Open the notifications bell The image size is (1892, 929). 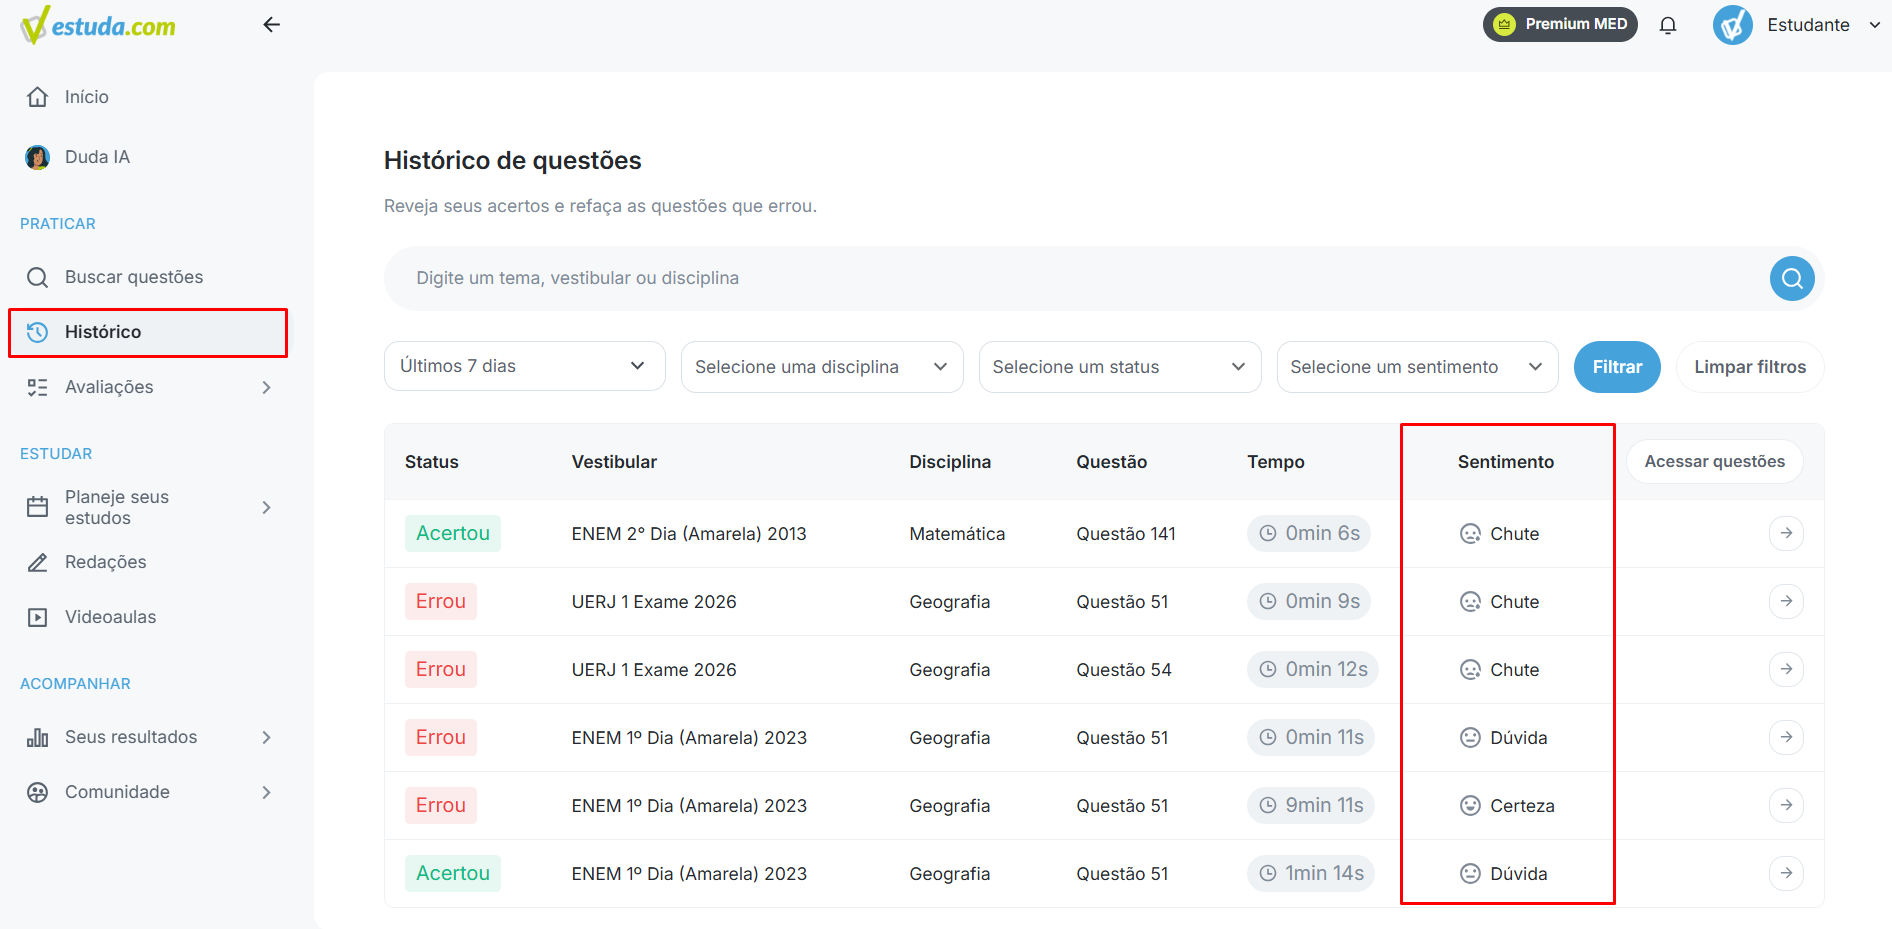[1668, 25]
